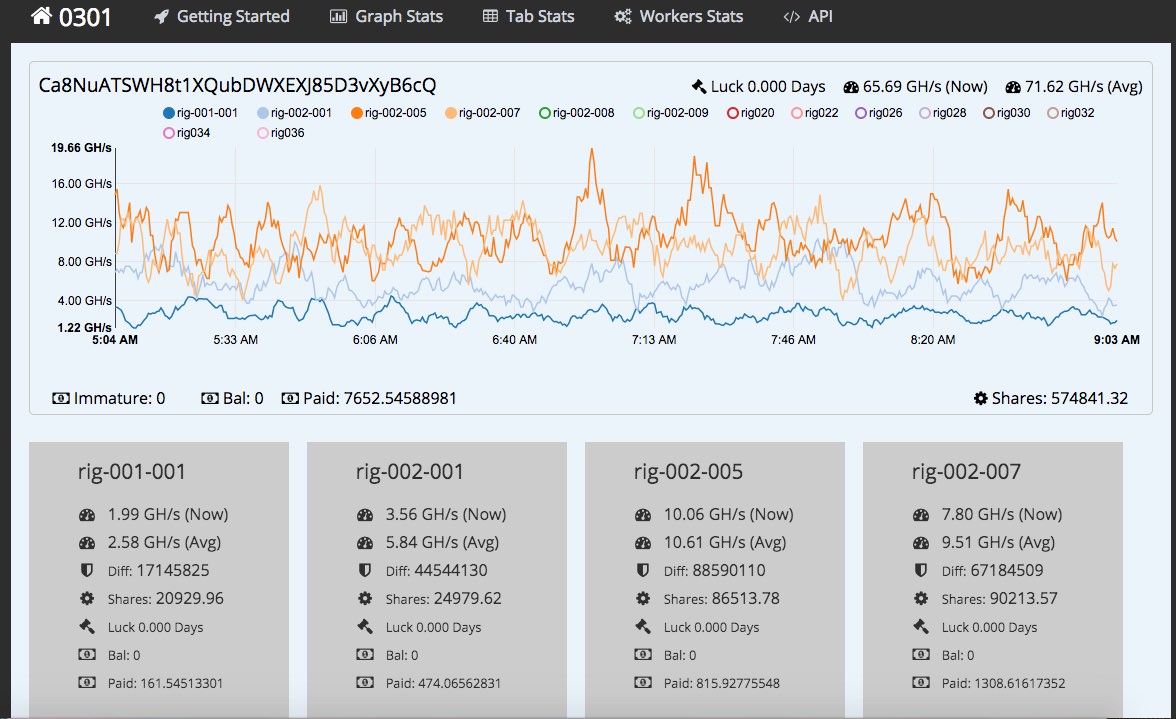Open the API menu item
Screen dimensions: 1176x719
coord(820,17)
